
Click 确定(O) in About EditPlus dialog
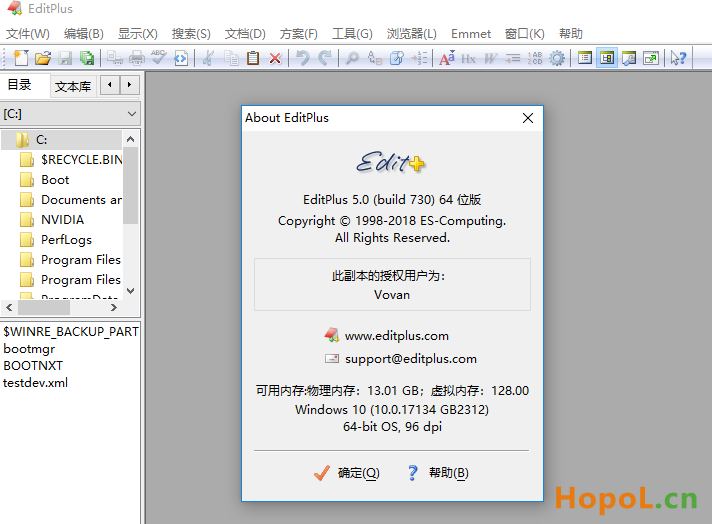point(347,473)
